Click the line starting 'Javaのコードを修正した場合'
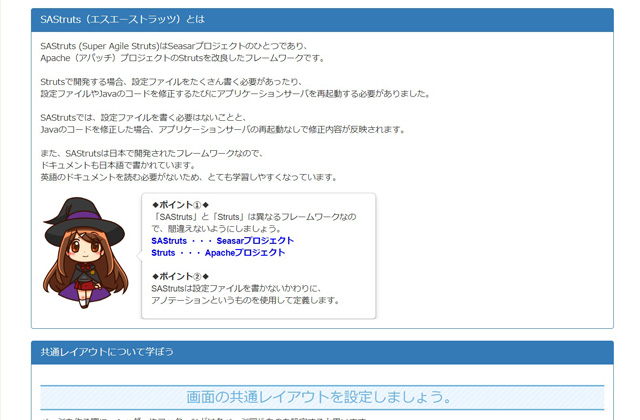The width and height of the screenshot is (640, 420). 223,129
